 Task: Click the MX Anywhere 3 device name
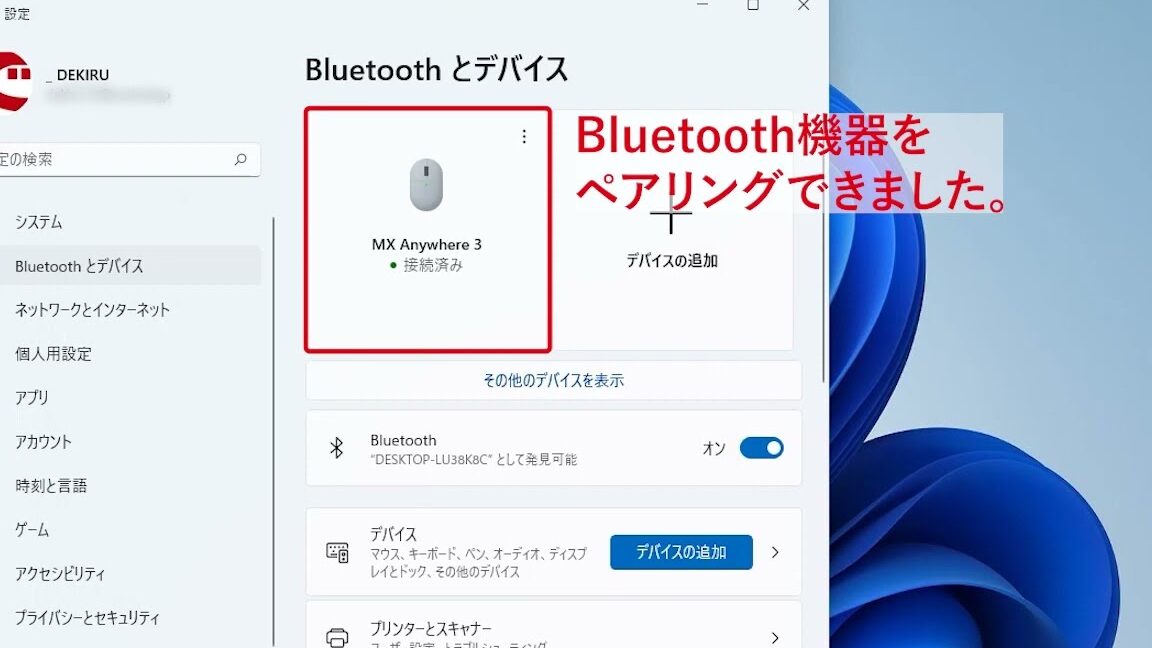(x=427, y=245)
